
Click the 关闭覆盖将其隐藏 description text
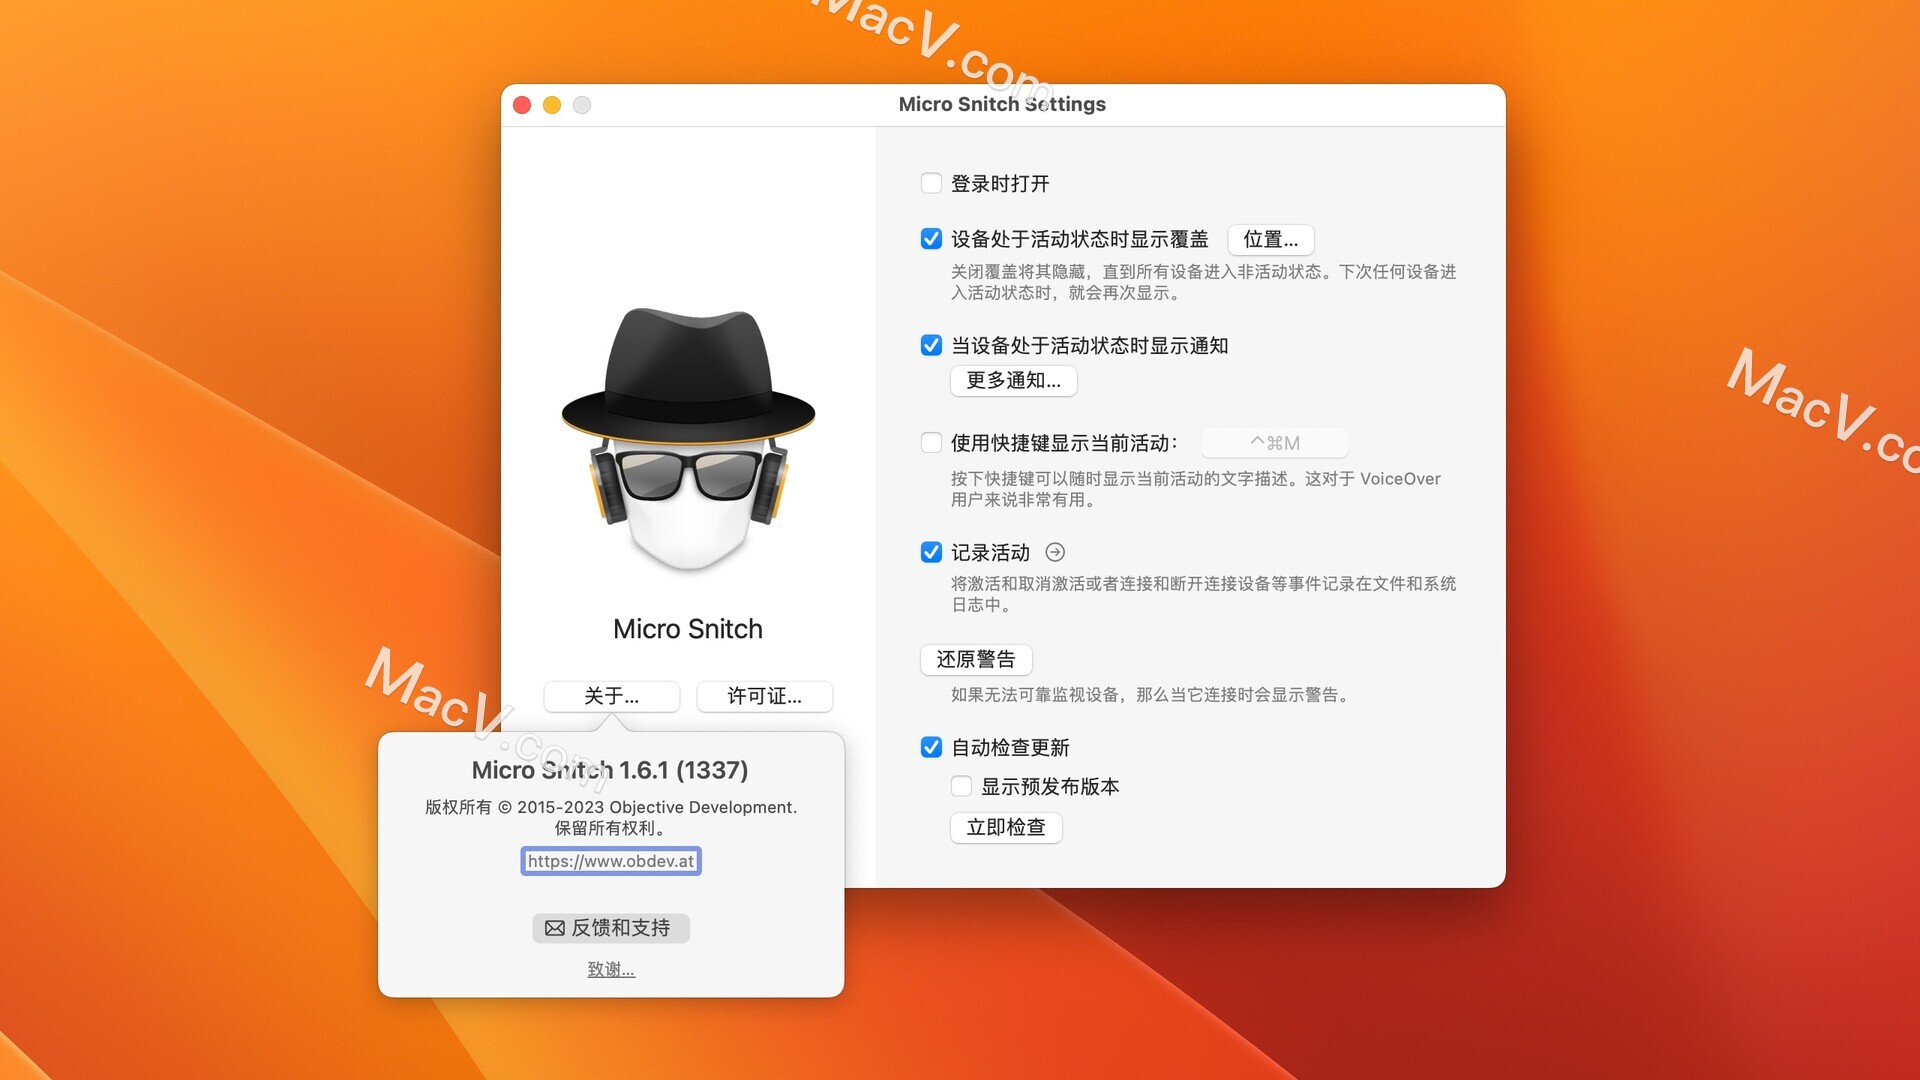[1203, 282]
